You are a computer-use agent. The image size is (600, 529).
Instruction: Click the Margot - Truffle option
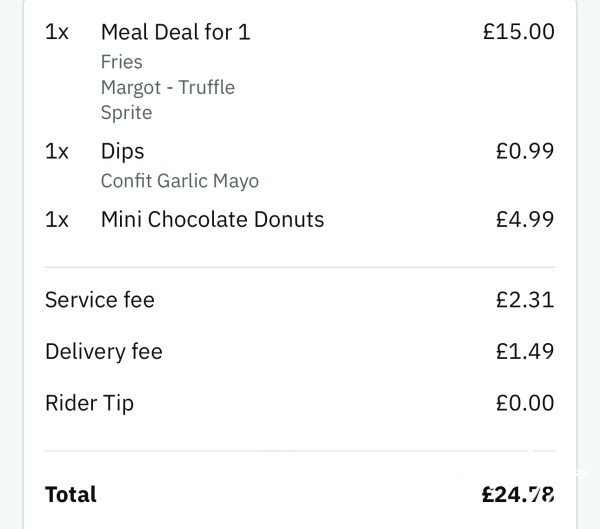click(x=168, y=88)
